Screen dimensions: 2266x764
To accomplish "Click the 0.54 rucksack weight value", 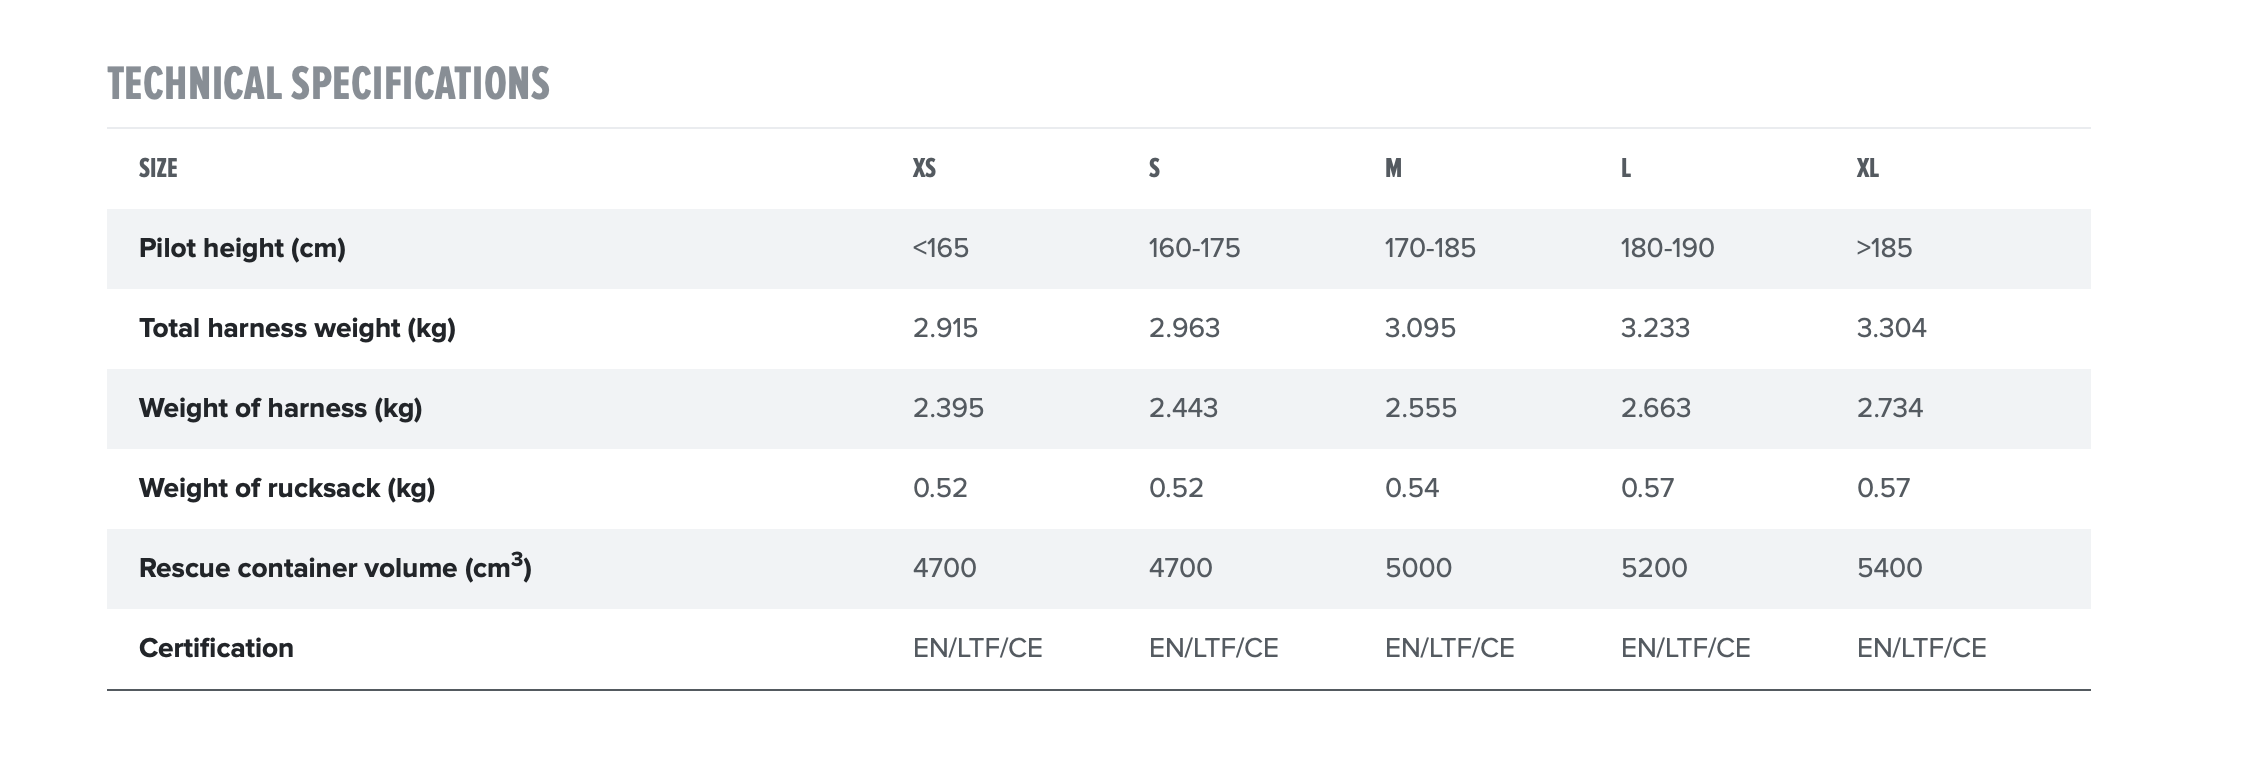I will click(x=1412, y=488).
